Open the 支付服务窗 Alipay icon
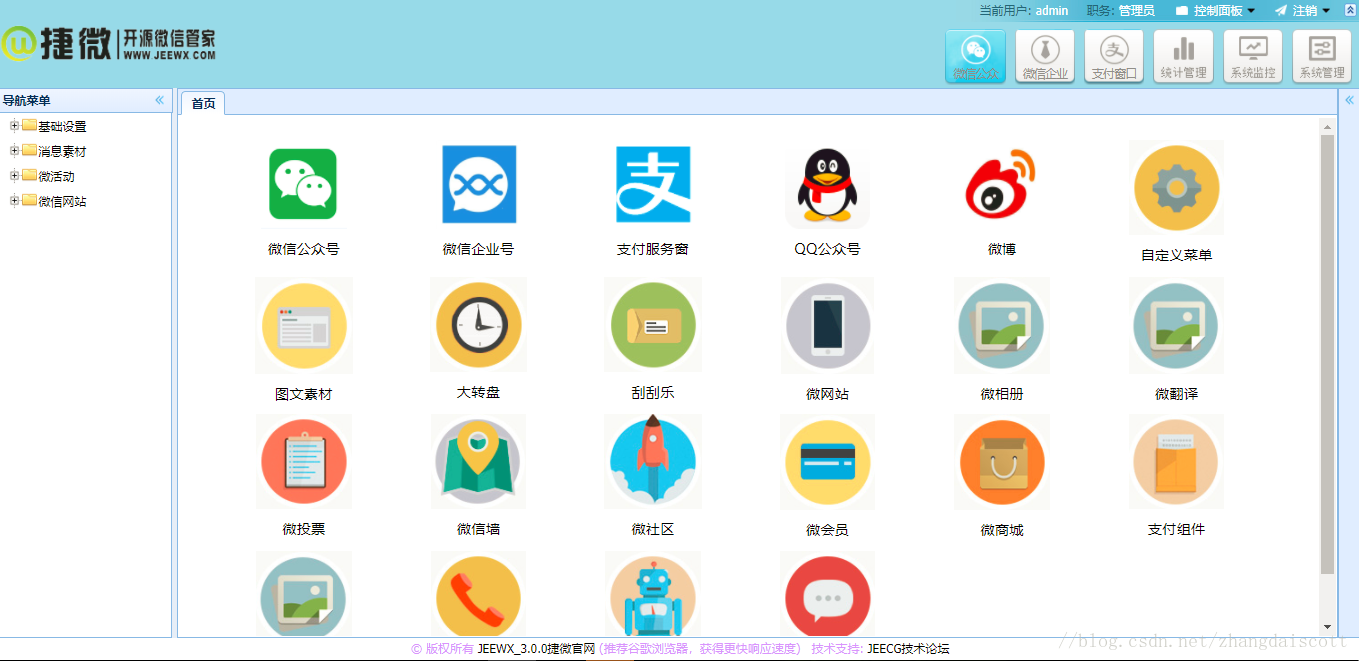 [653, 184]
